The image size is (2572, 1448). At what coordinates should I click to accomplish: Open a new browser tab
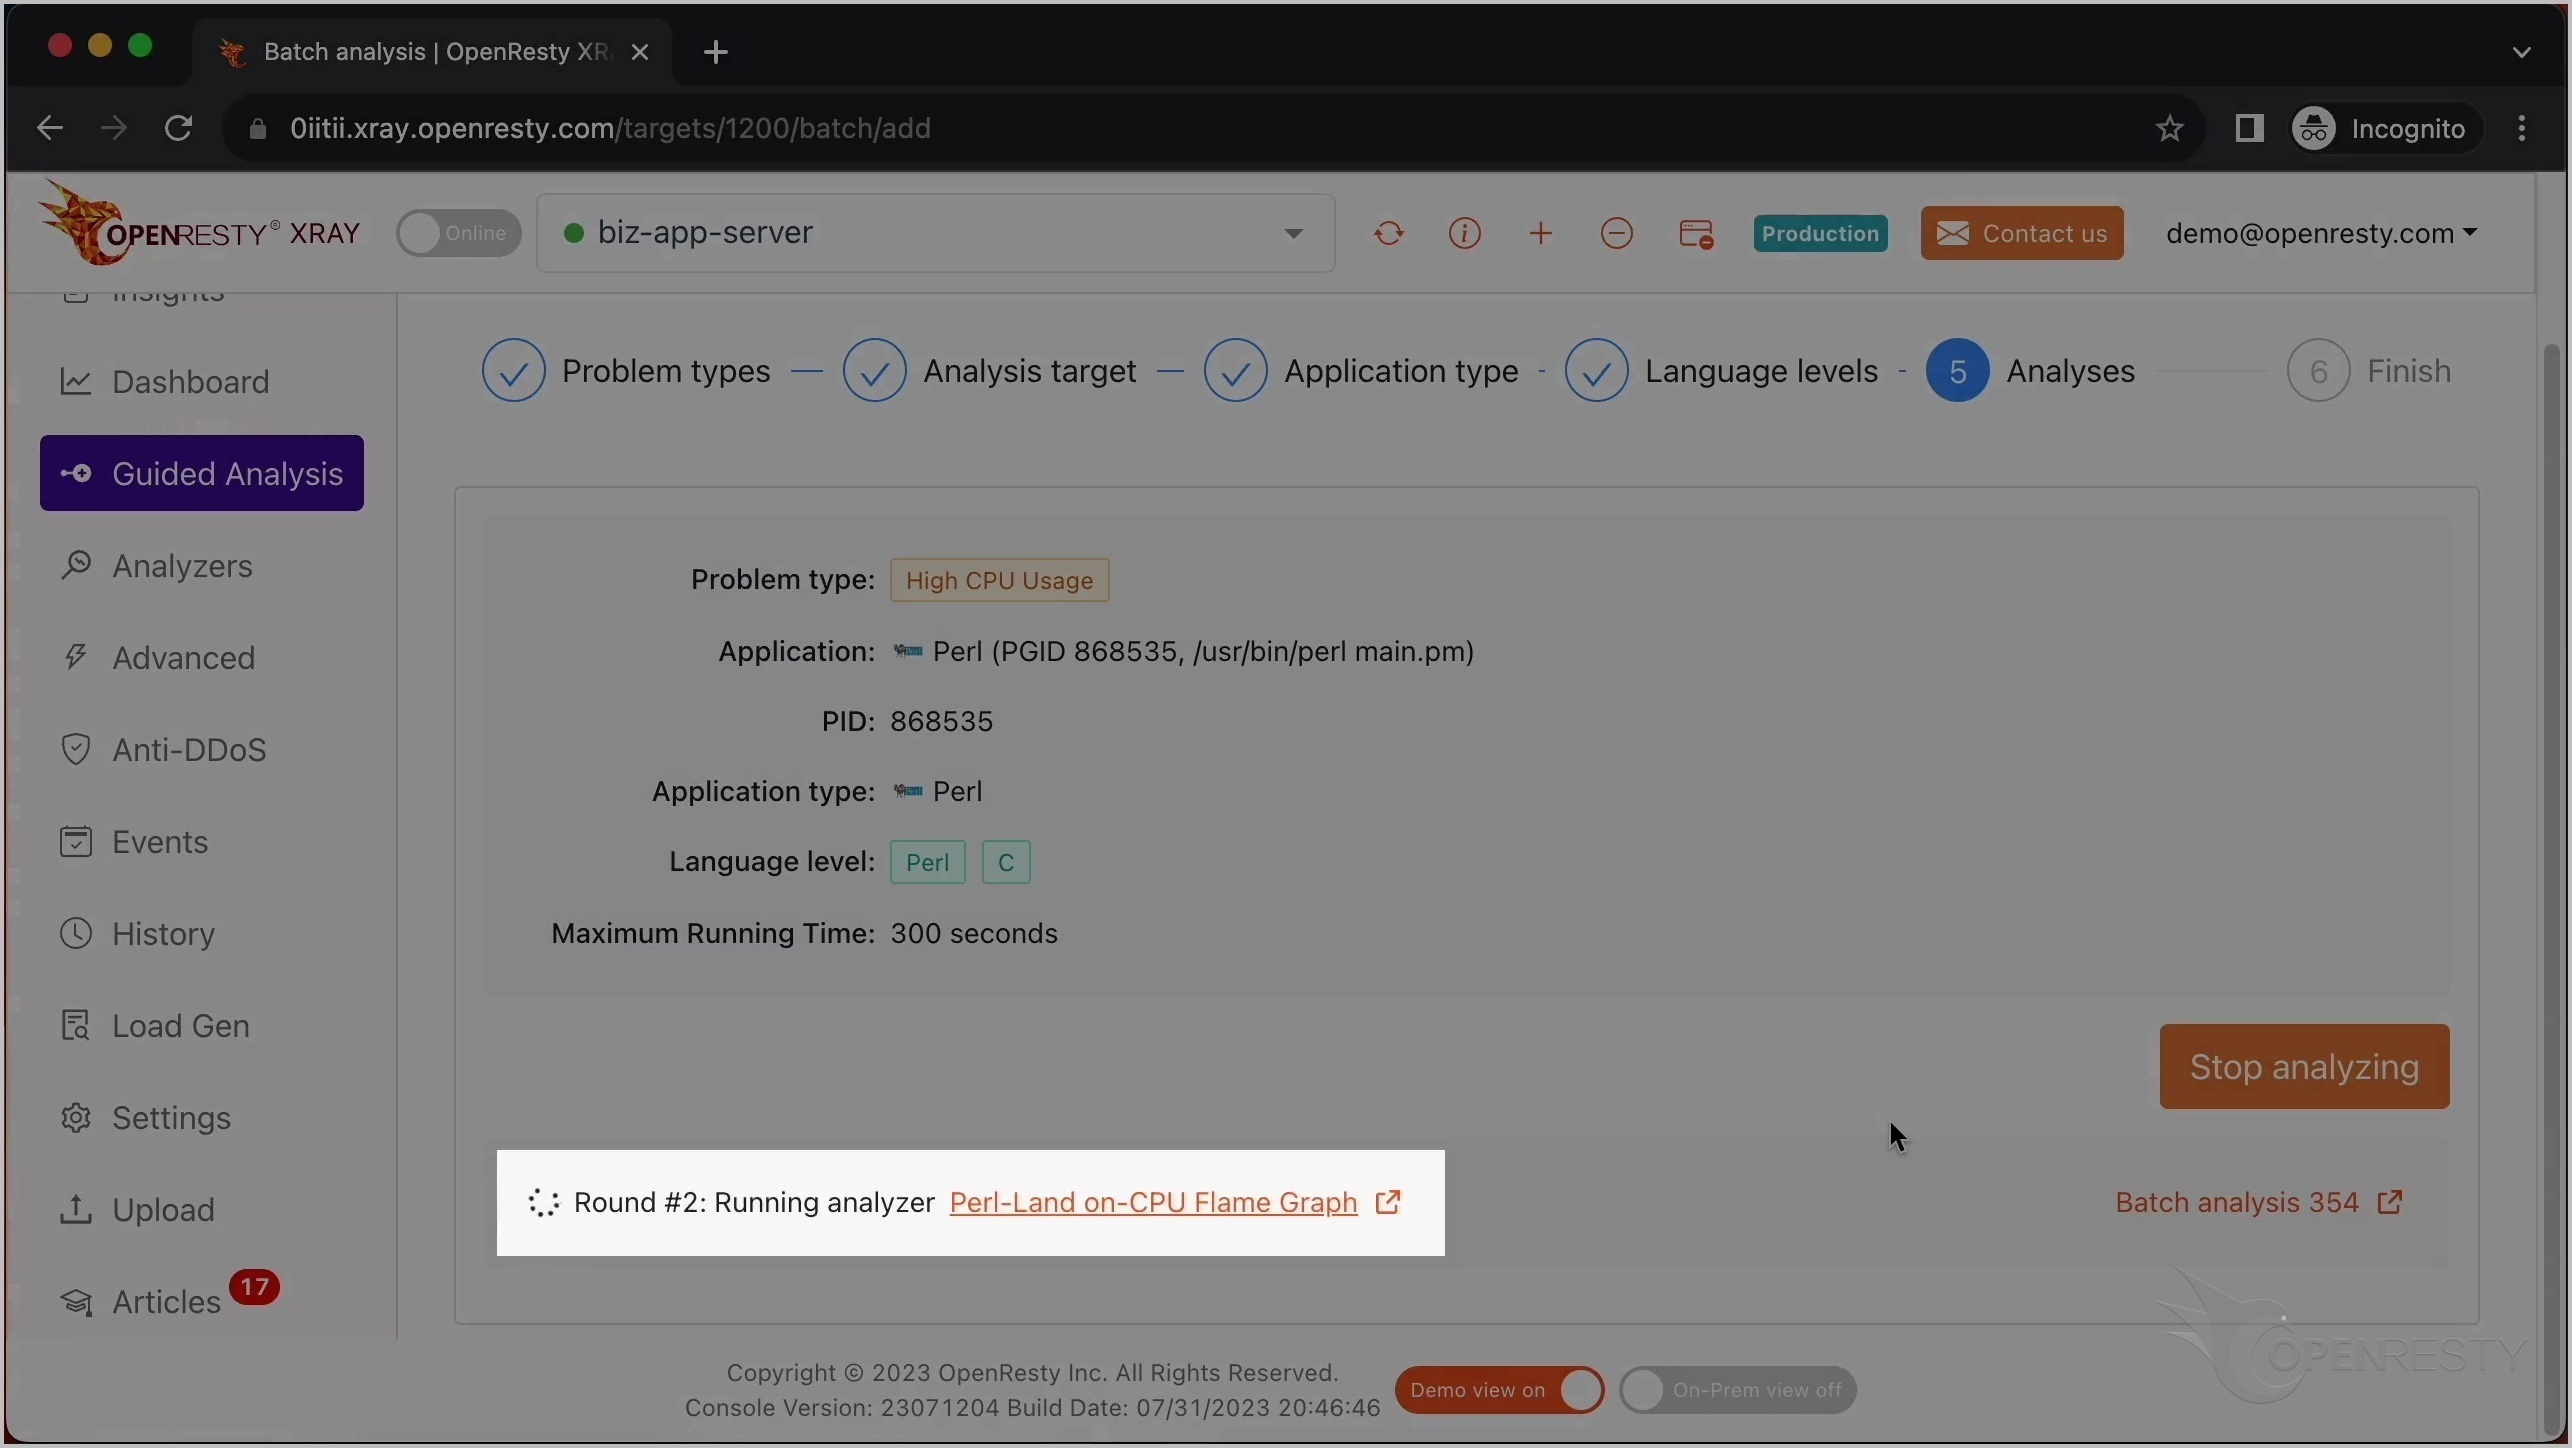(716, 52)
